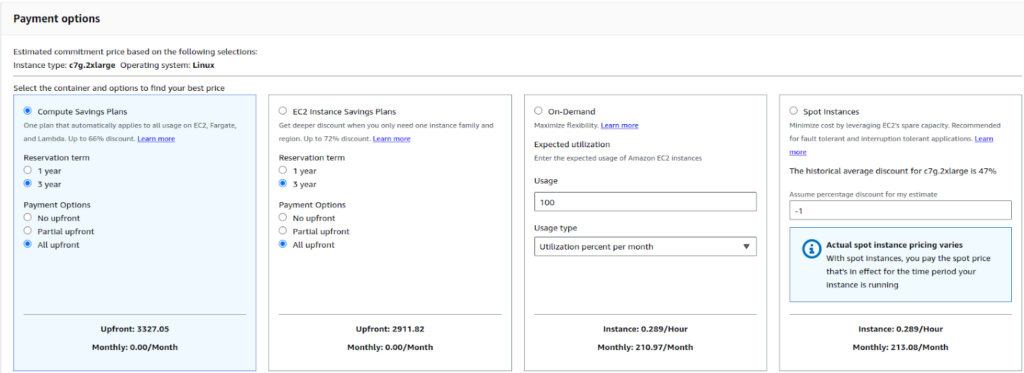Pick All upfront under Compute Savings Plans

(x=27, y=244)
